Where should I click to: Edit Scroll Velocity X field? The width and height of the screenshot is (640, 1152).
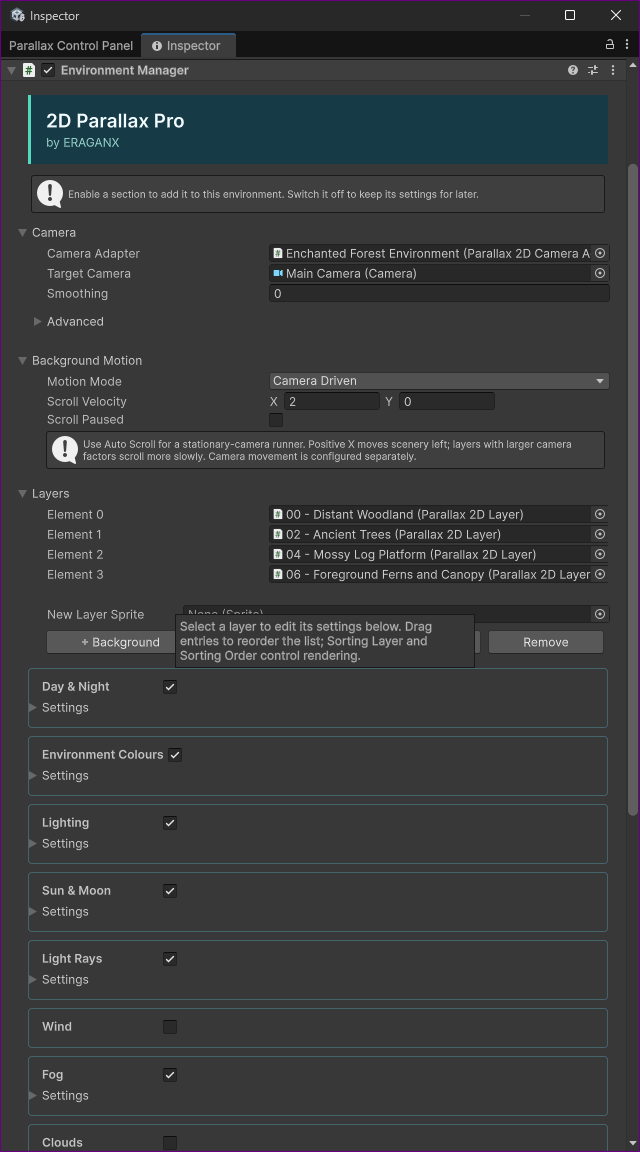(331, 402)
